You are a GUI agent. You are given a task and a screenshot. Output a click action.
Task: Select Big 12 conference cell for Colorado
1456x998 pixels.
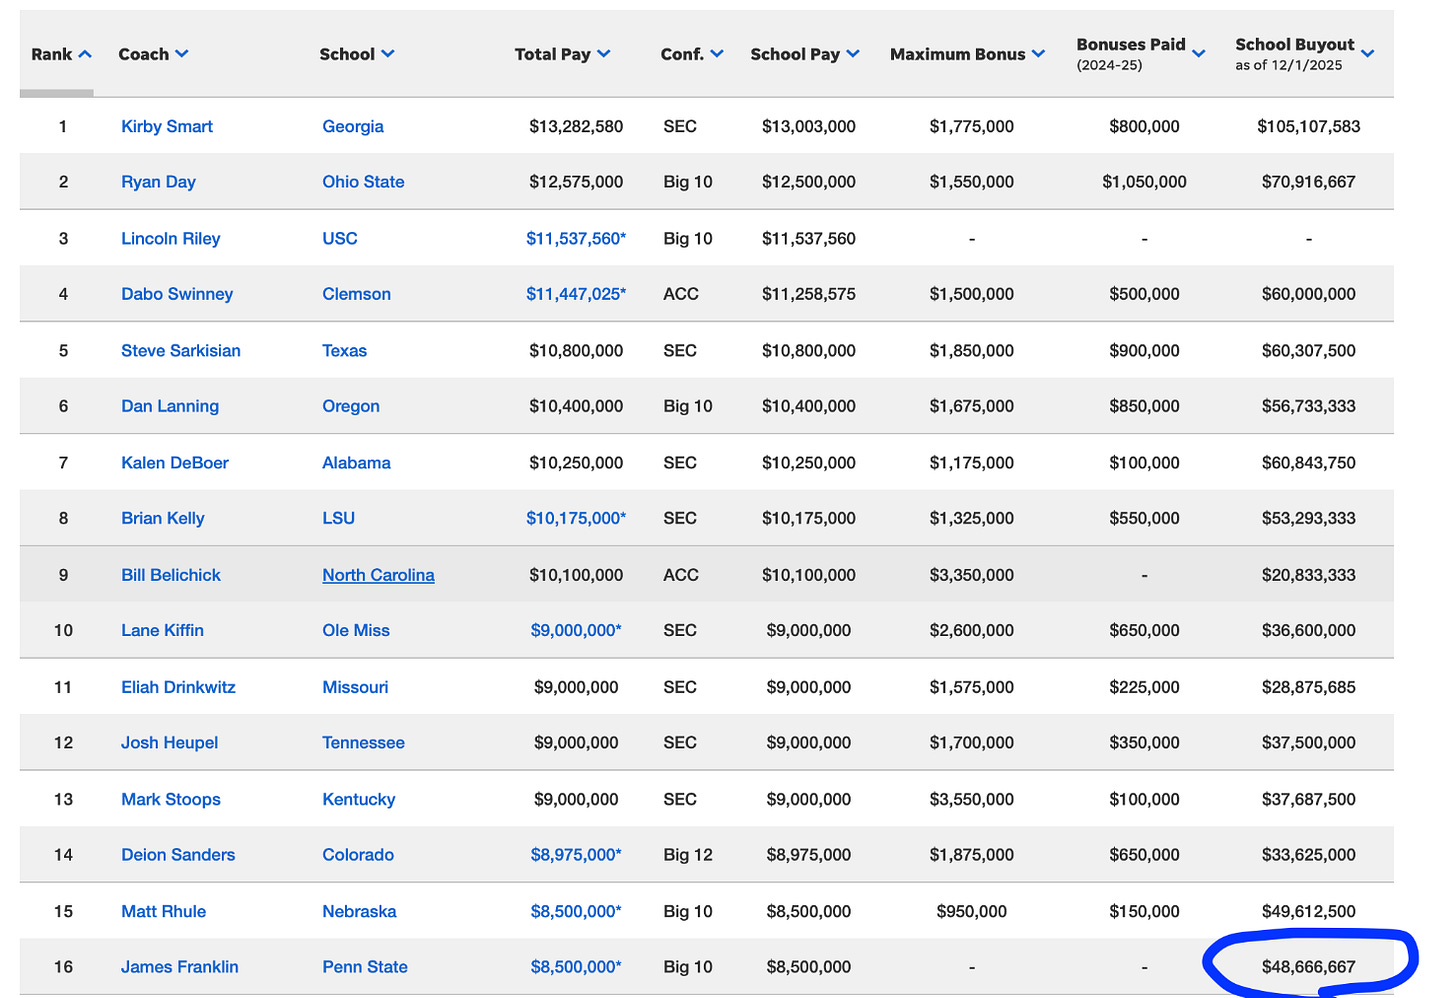(x=688, y=855)
